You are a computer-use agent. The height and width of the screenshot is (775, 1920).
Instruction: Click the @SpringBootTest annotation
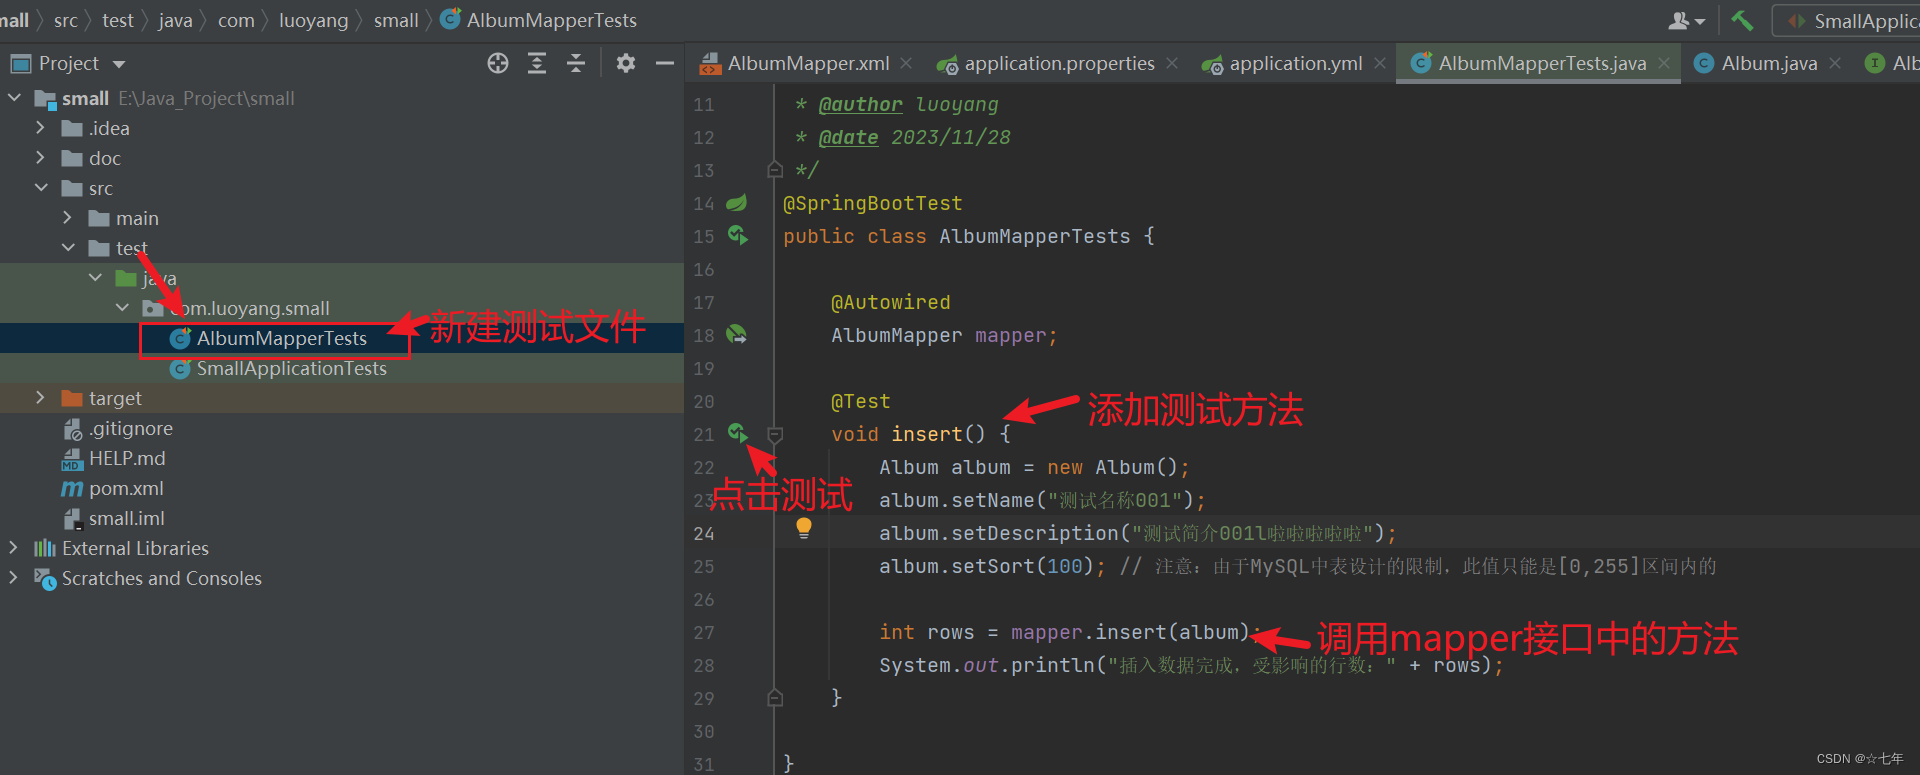872,203
